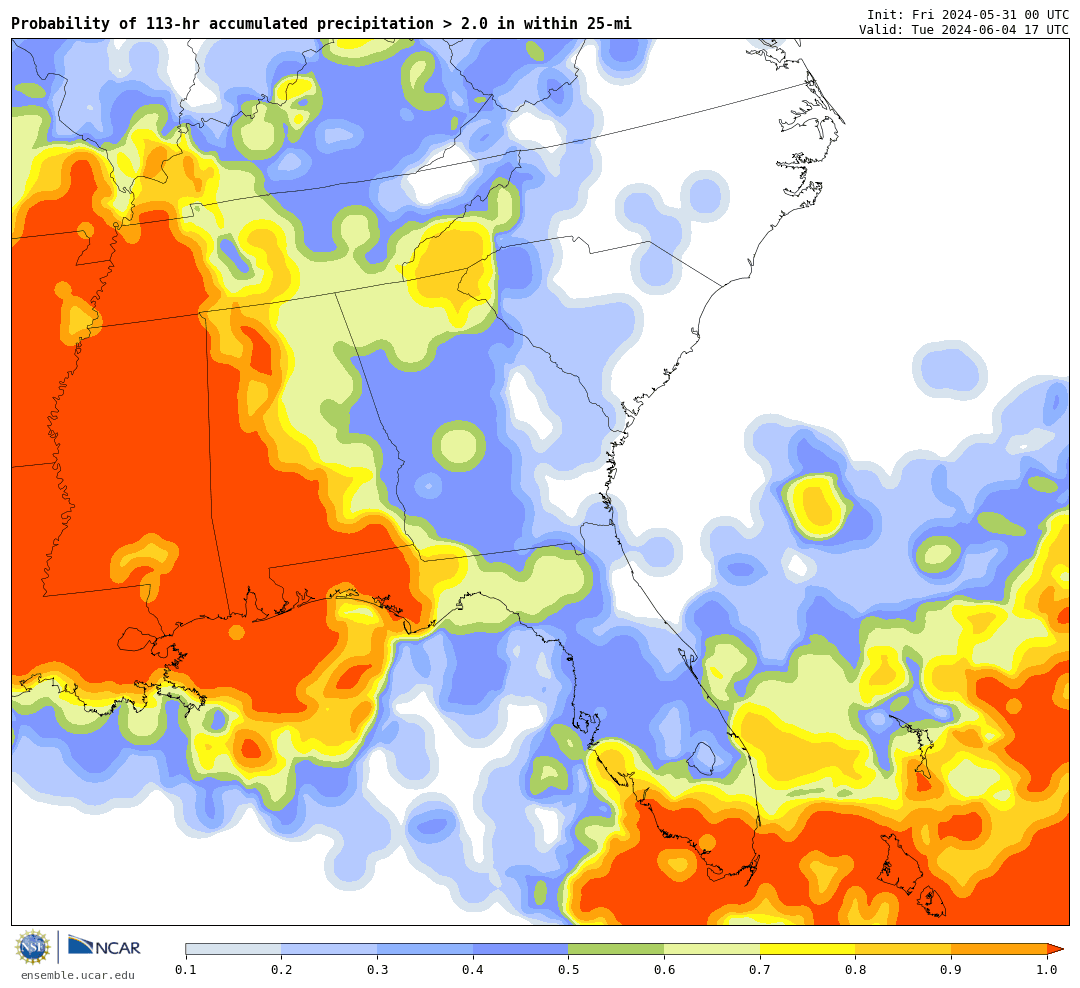Click the 0.3 to 0.4 blue colorbar segment
The image size is (1080, 988).
[425, 949]
